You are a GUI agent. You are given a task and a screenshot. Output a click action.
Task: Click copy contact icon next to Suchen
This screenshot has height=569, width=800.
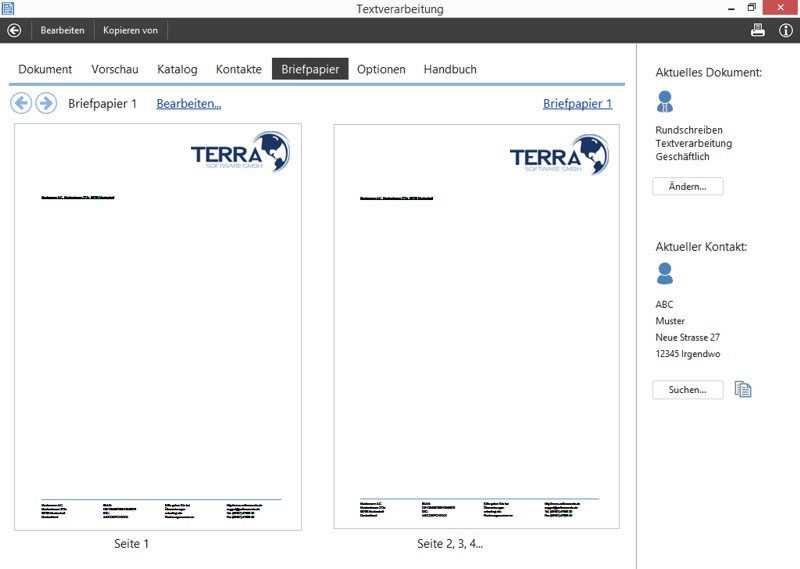[x=743, y=389]
